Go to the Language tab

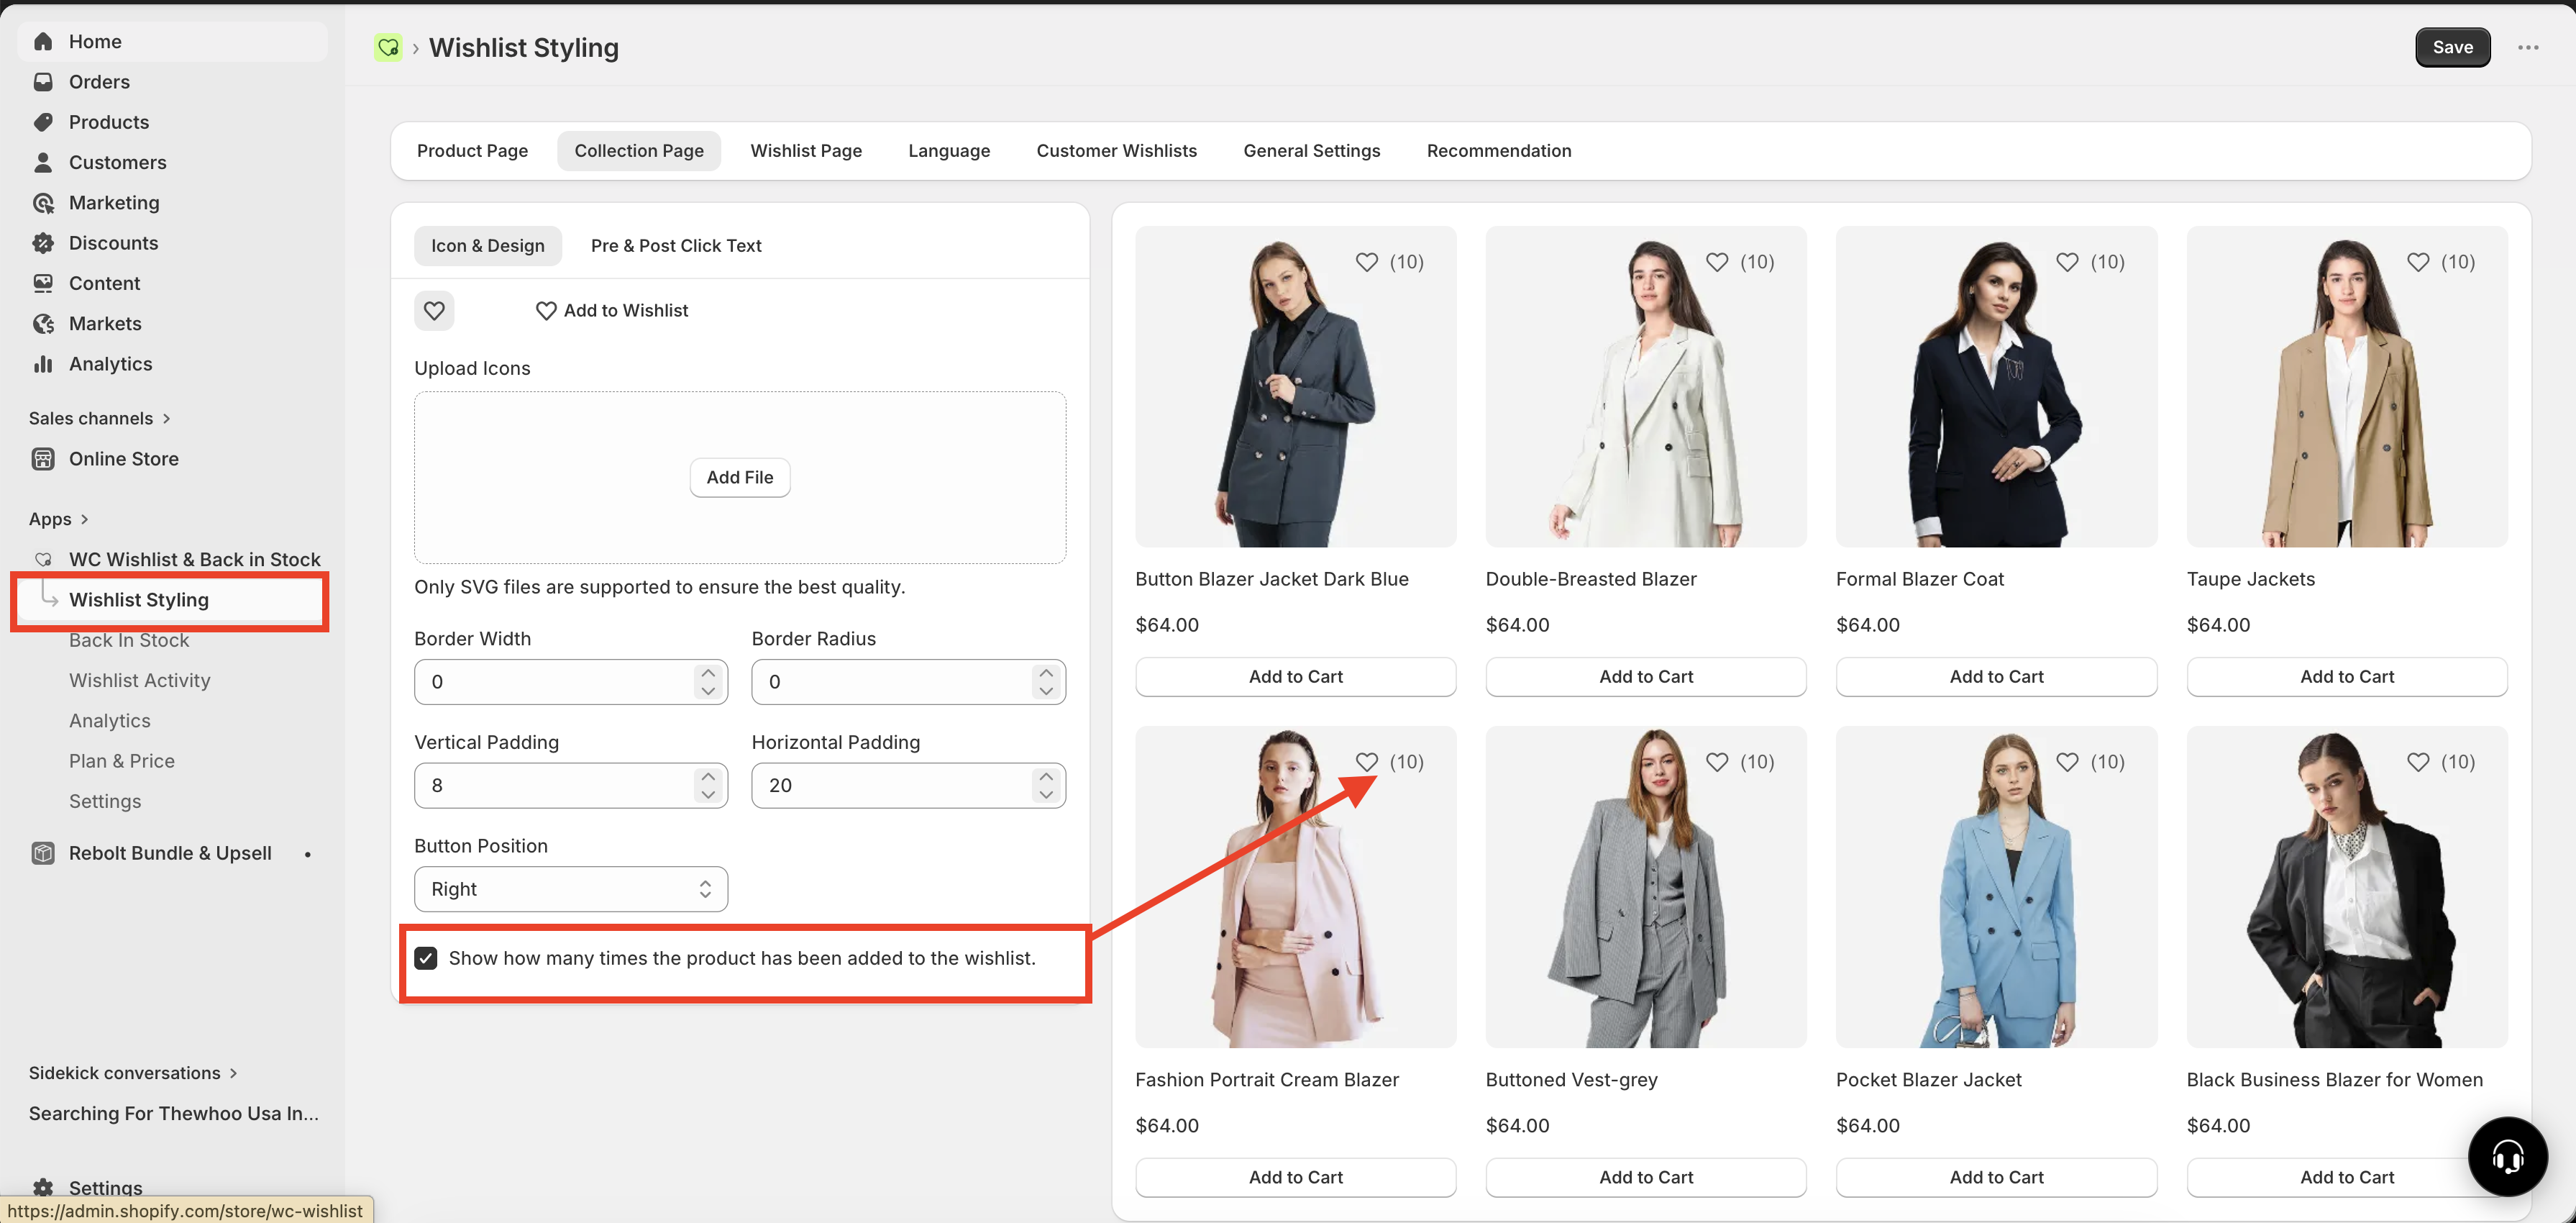coord(949,151)
